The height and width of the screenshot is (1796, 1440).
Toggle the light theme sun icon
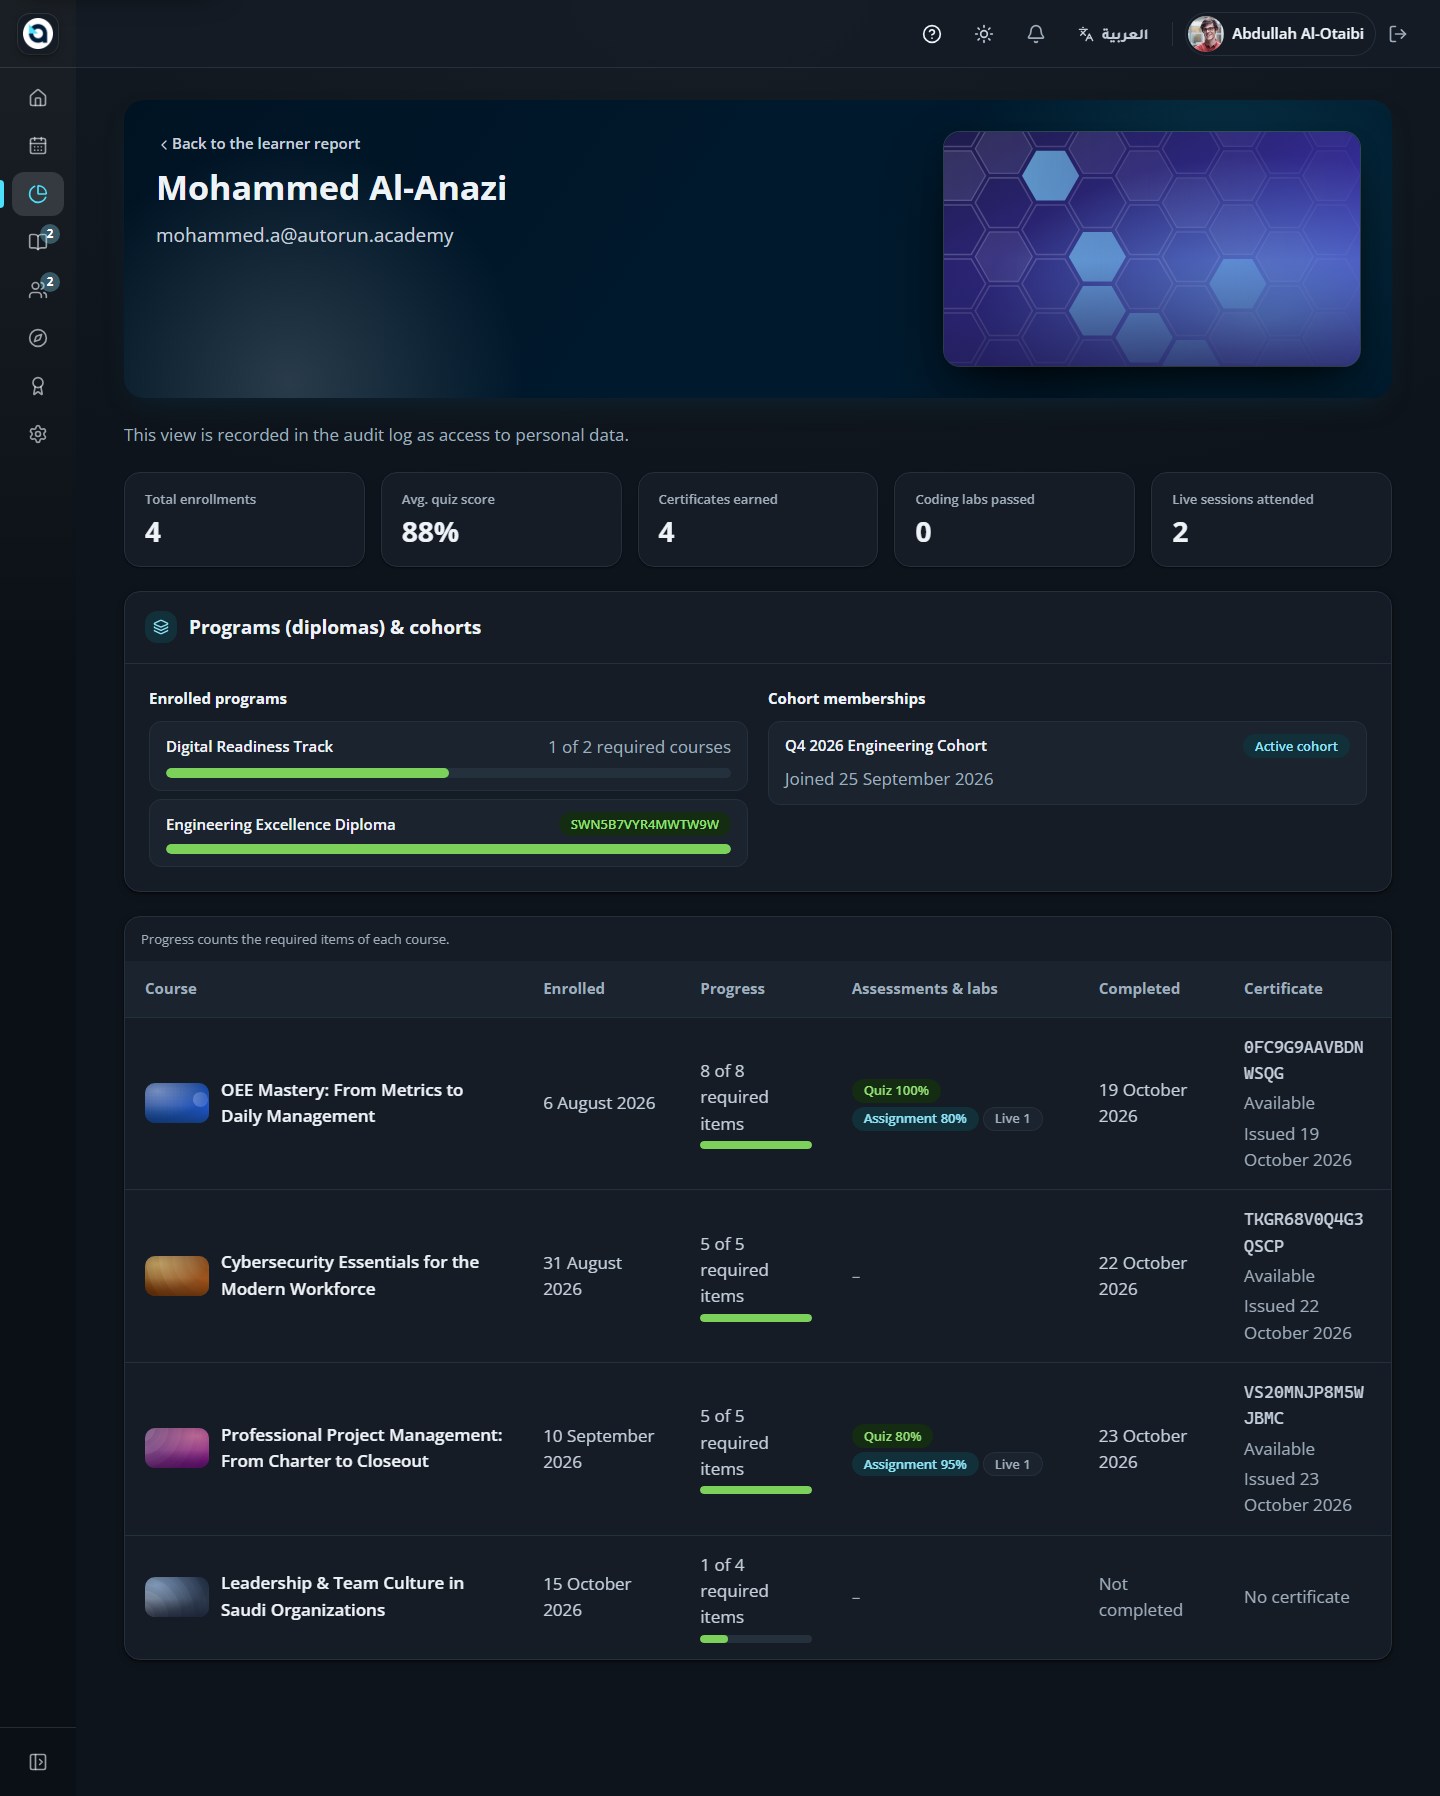(x=984, y=34)
